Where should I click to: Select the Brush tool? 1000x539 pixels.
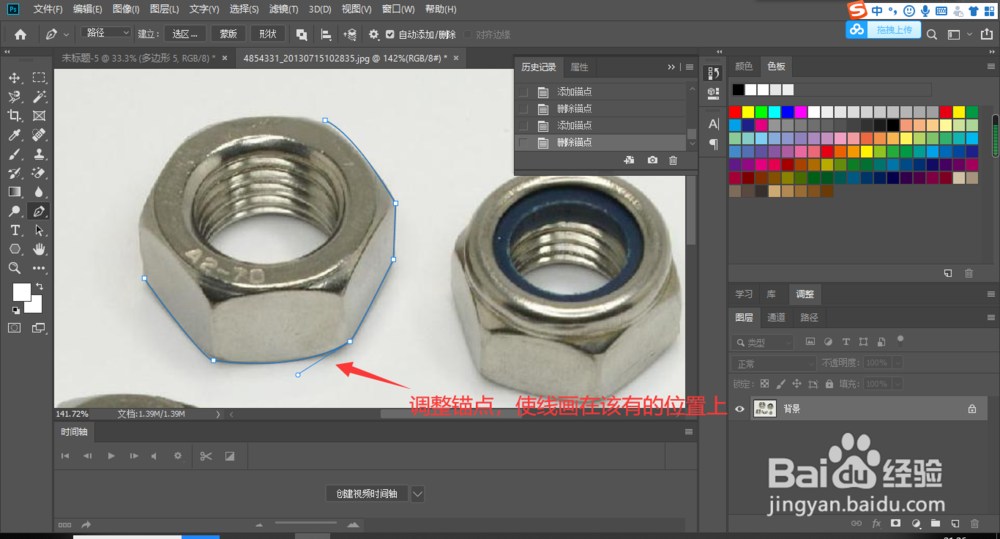(14, 154)
